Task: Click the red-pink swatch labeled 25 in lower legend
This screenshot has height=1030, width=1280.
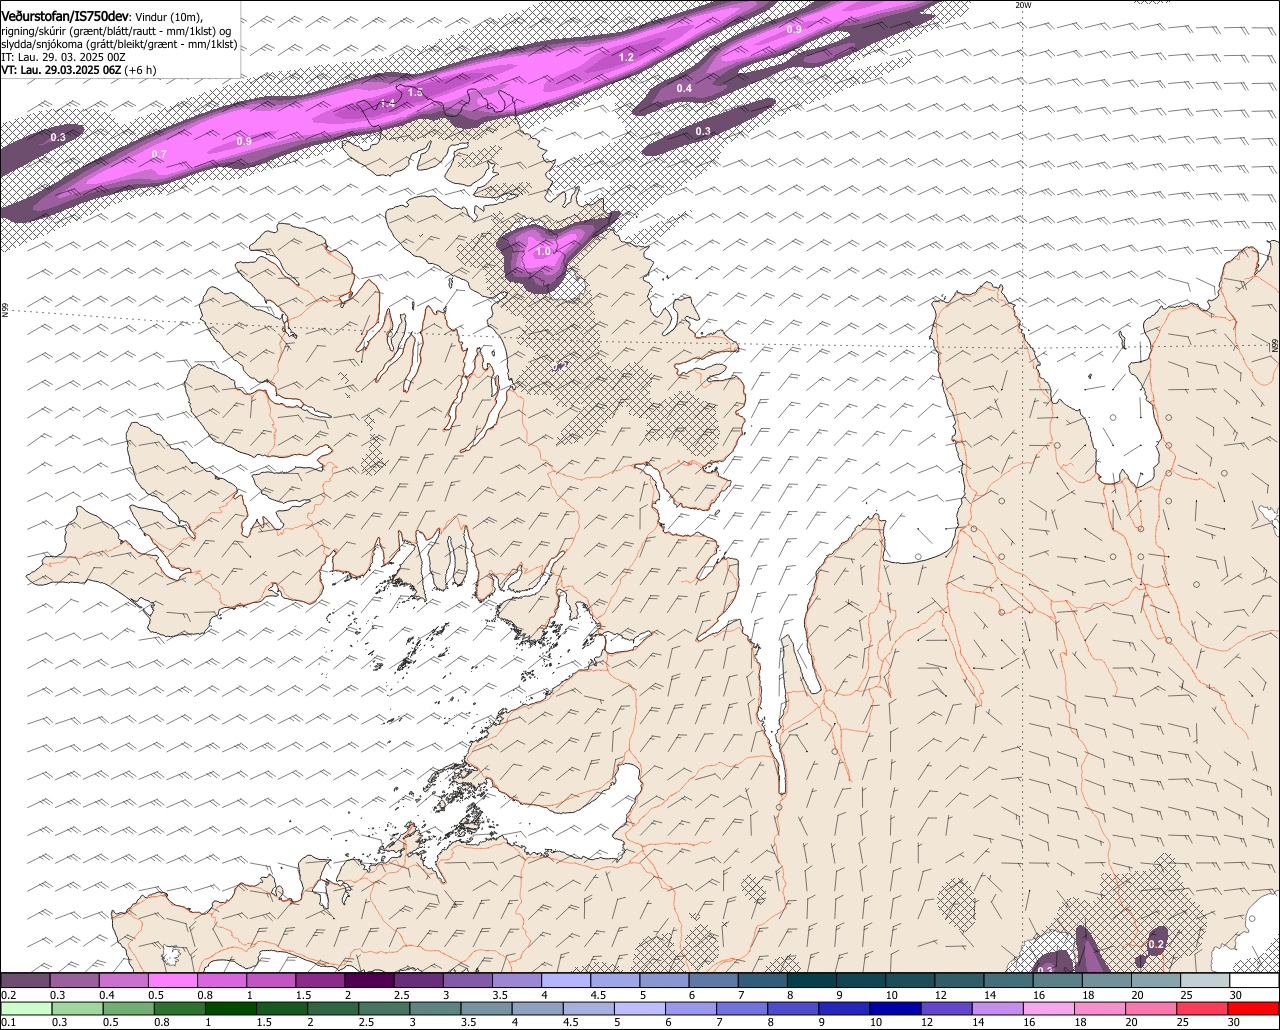Action: [1201, 1009]
